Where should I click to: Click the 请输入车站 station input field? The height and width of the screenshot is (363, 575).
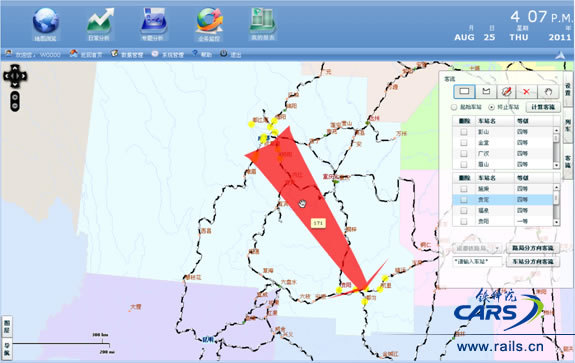coord(477,261)
